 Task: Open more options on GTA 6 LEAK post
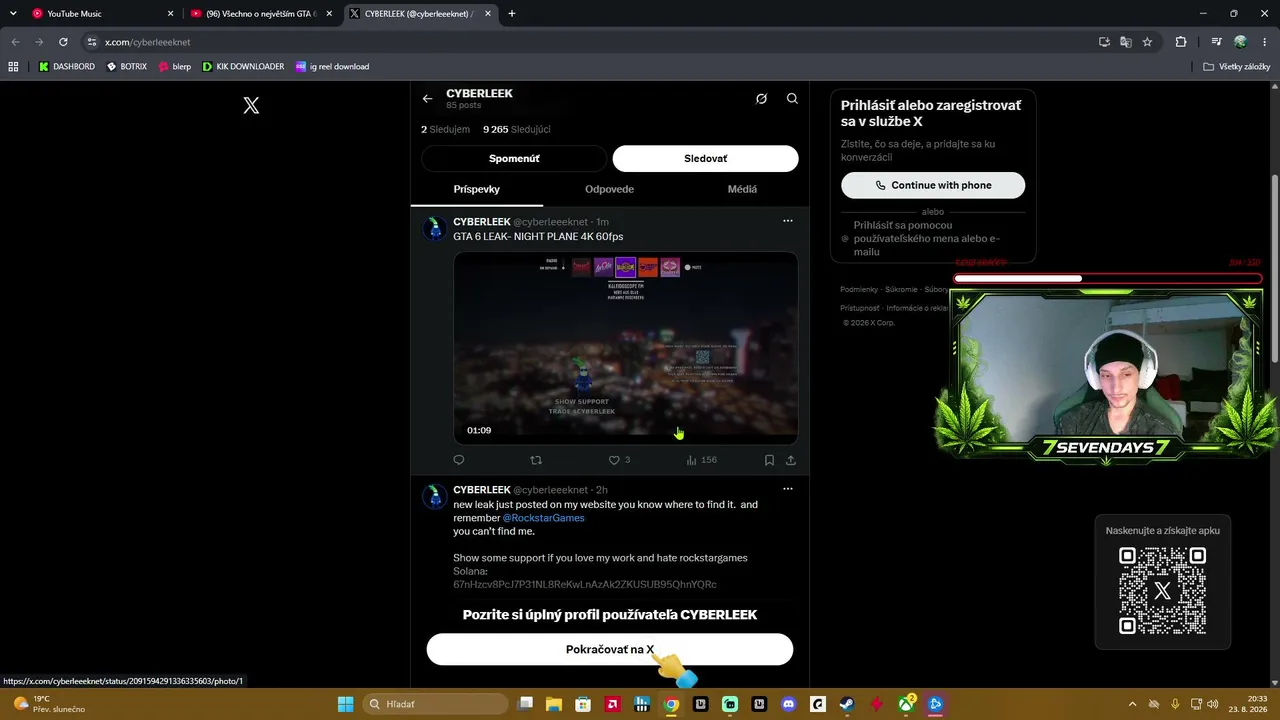(x=788, y=221)
